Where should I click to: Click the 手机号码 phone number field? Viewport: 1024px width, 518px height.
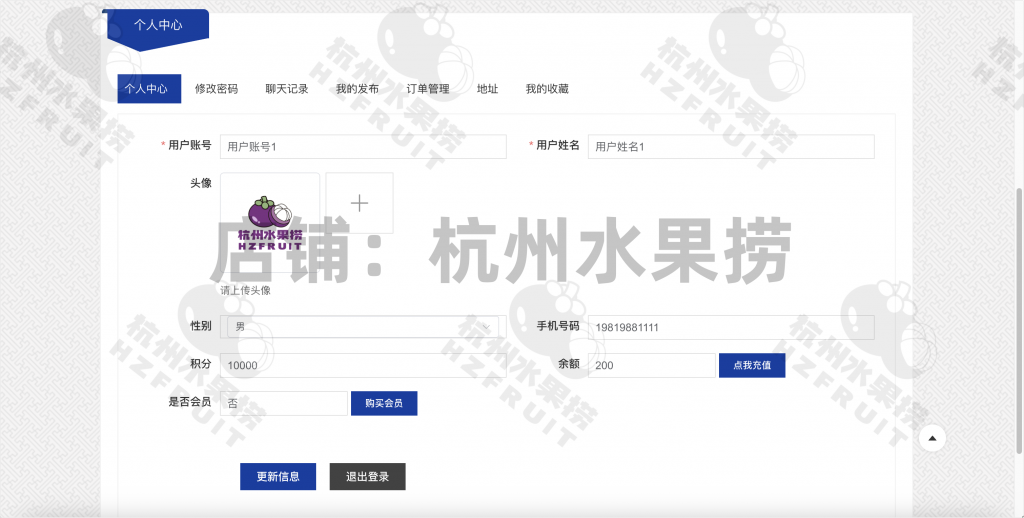[731, 327]
